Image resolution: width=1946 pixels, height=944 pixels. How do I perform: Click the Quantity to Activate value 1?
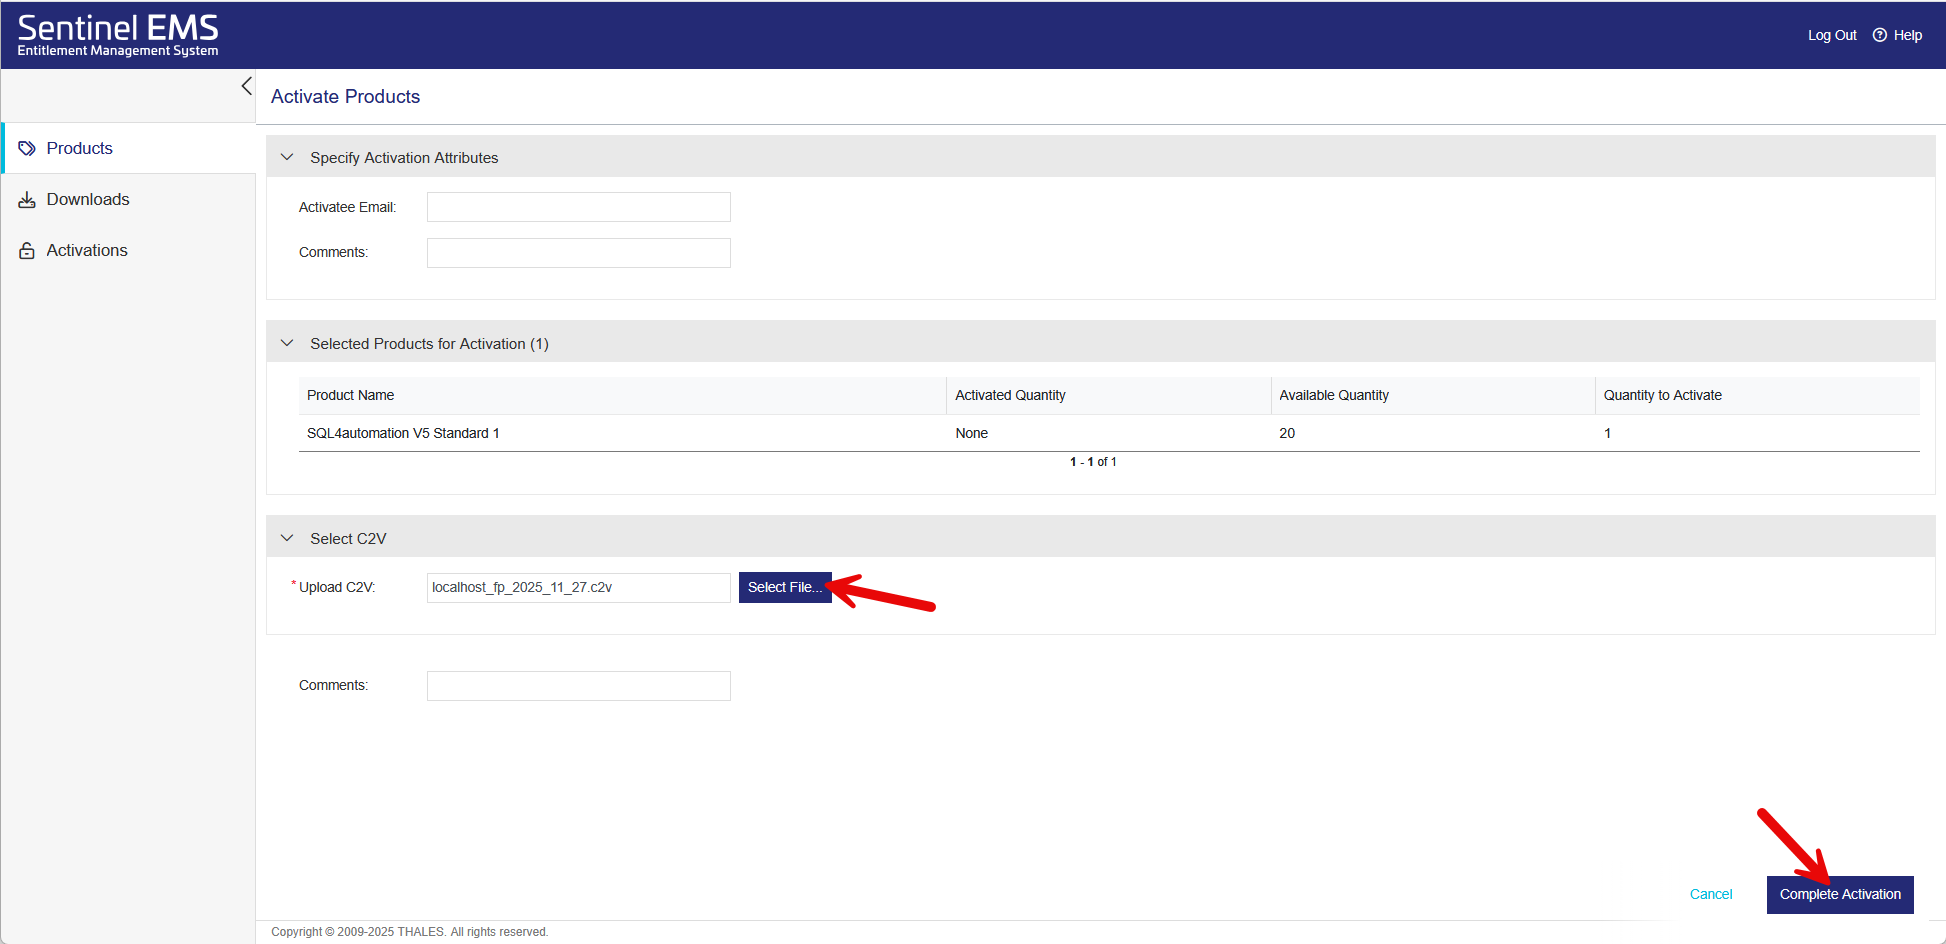1607,433
